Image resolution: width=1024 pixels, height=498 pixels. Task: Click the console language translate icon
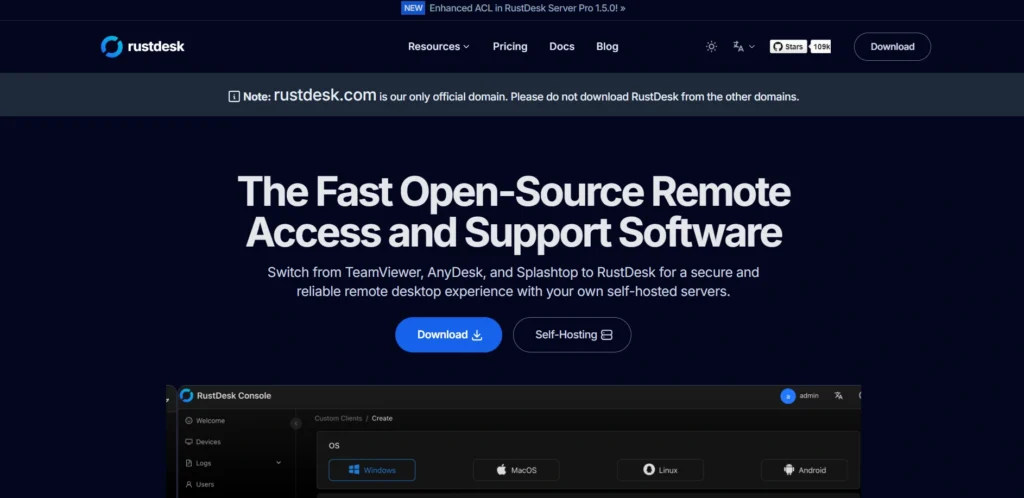pyautogui.click(x=839, y=396)
